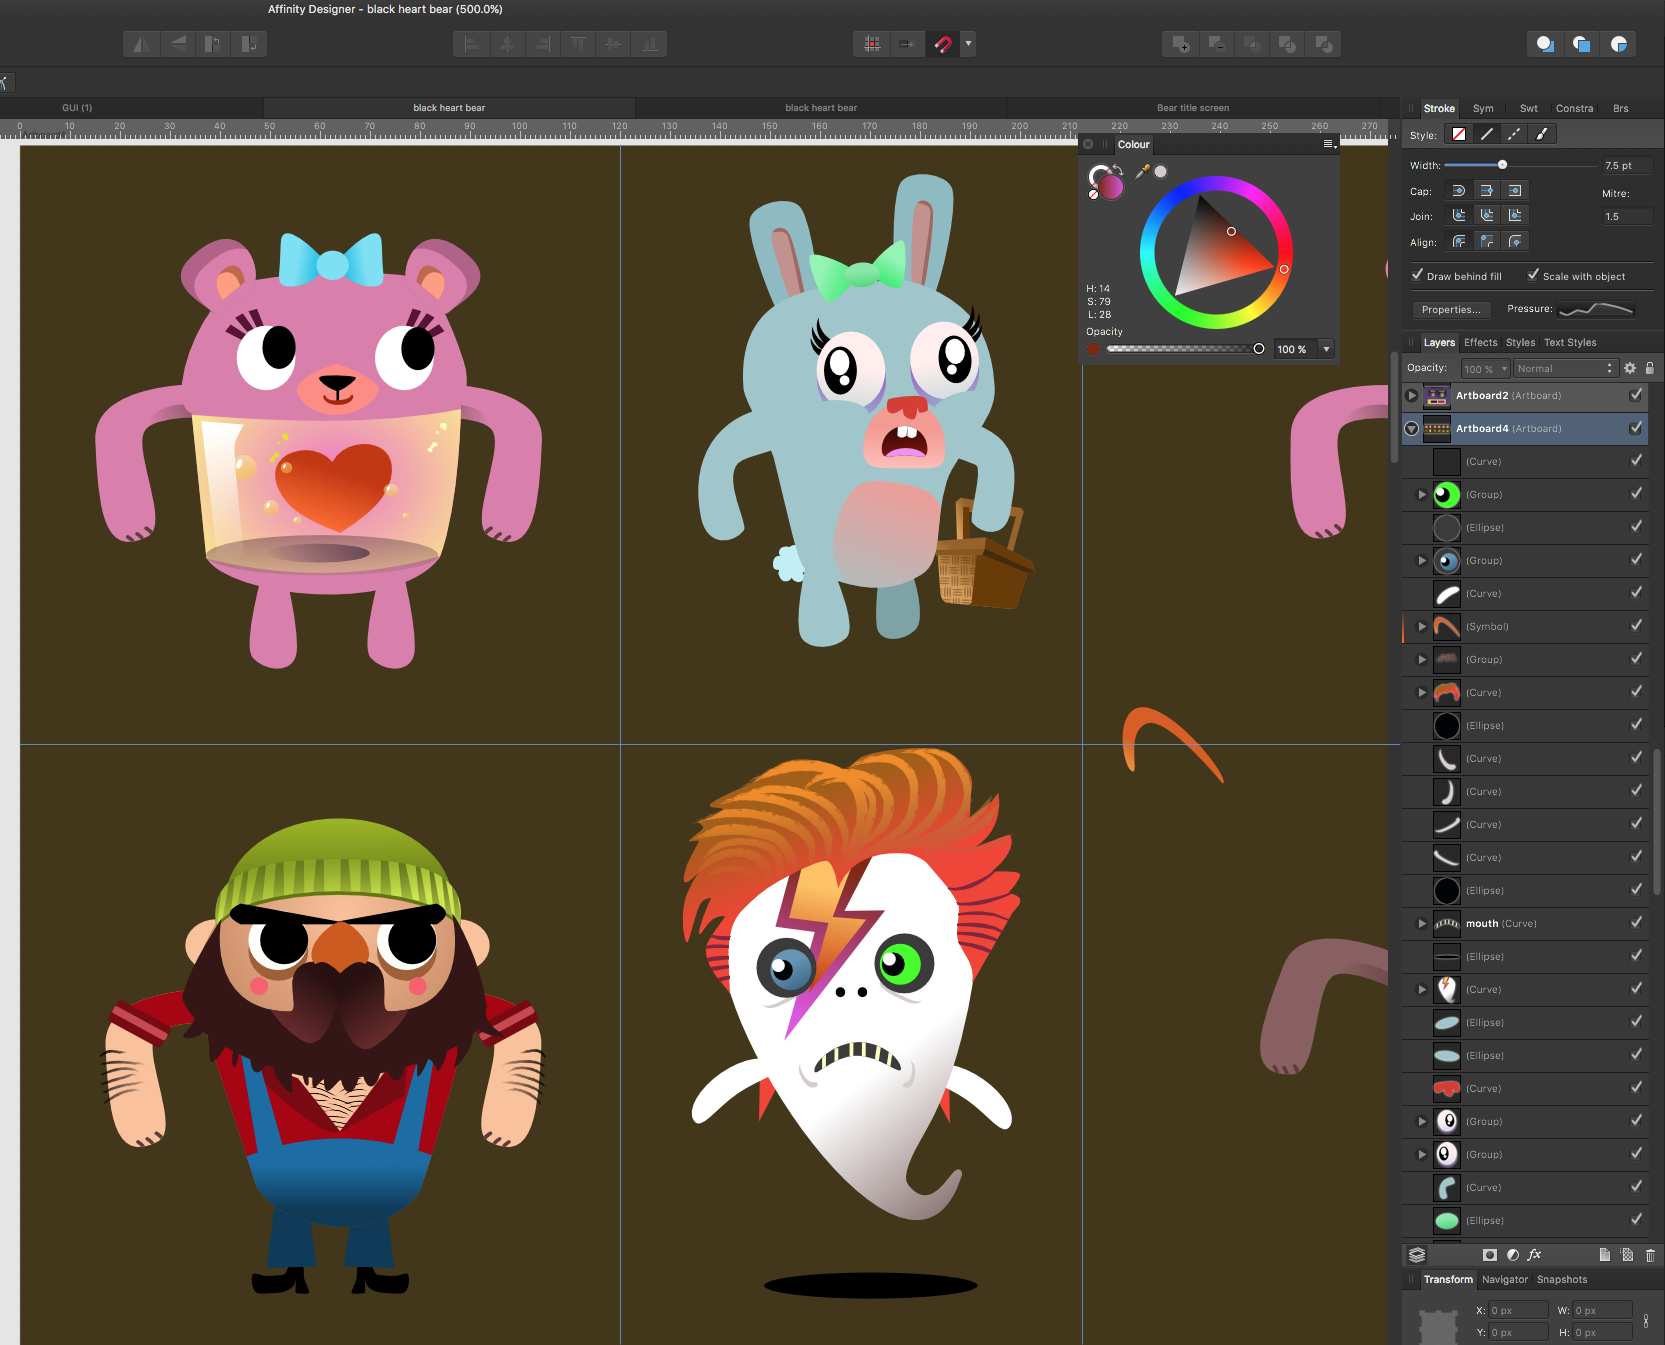Select the Insert behind selection icon

pyautogui.click(x=1545, y=44)
